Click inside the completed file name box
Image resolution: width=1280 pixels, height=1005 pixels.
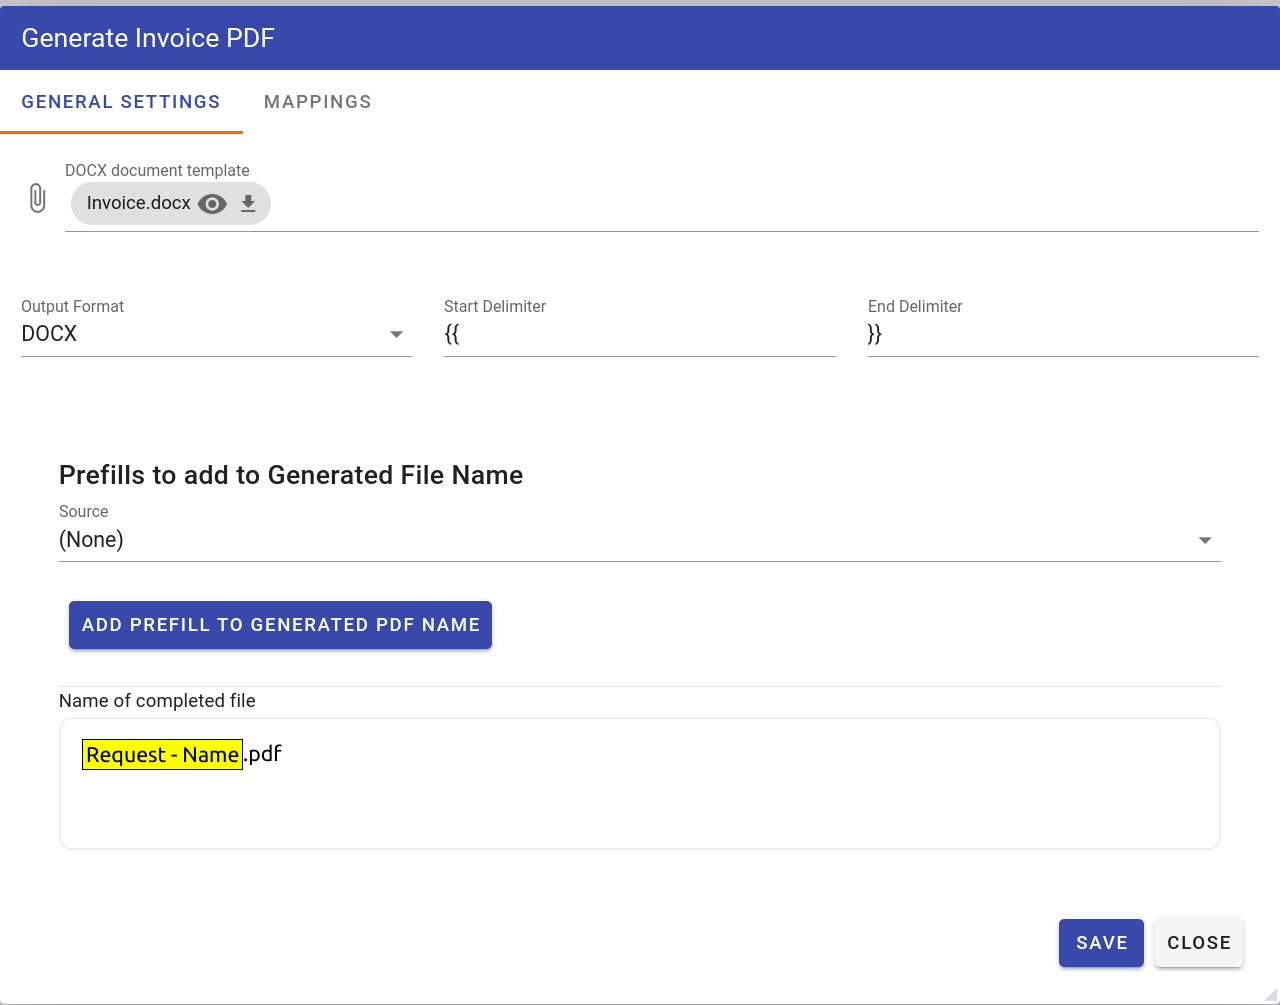tap(640, 805)
